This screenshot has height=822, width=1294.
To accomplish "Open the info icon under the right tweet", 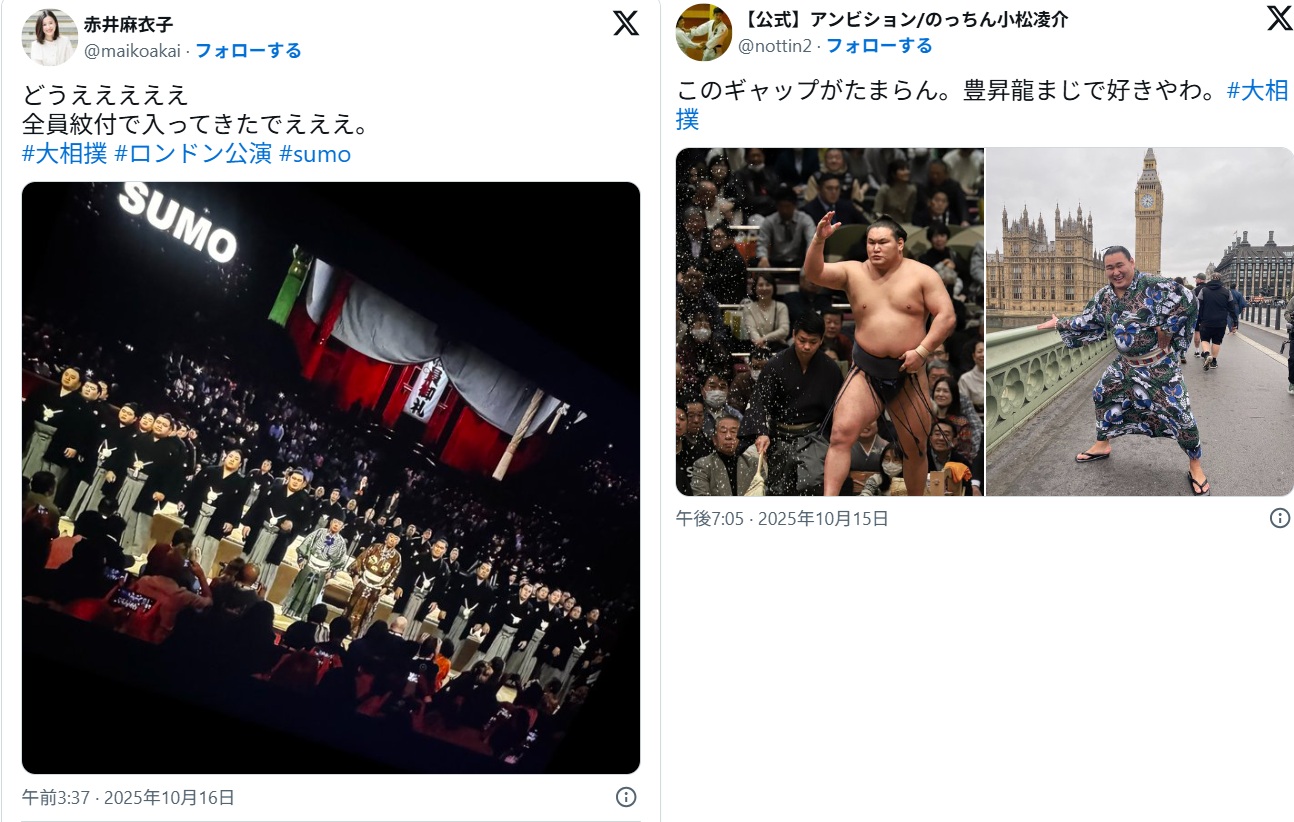I will (1279, 518).
